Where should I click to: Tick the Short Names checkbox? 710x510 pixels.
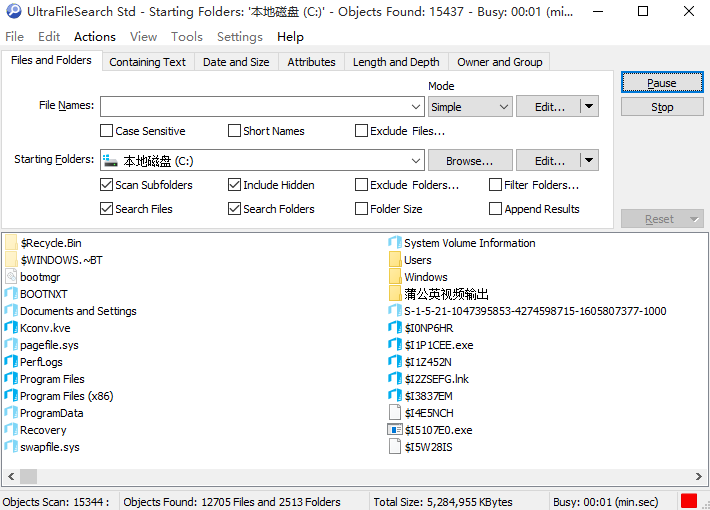(x=234, y=131)
